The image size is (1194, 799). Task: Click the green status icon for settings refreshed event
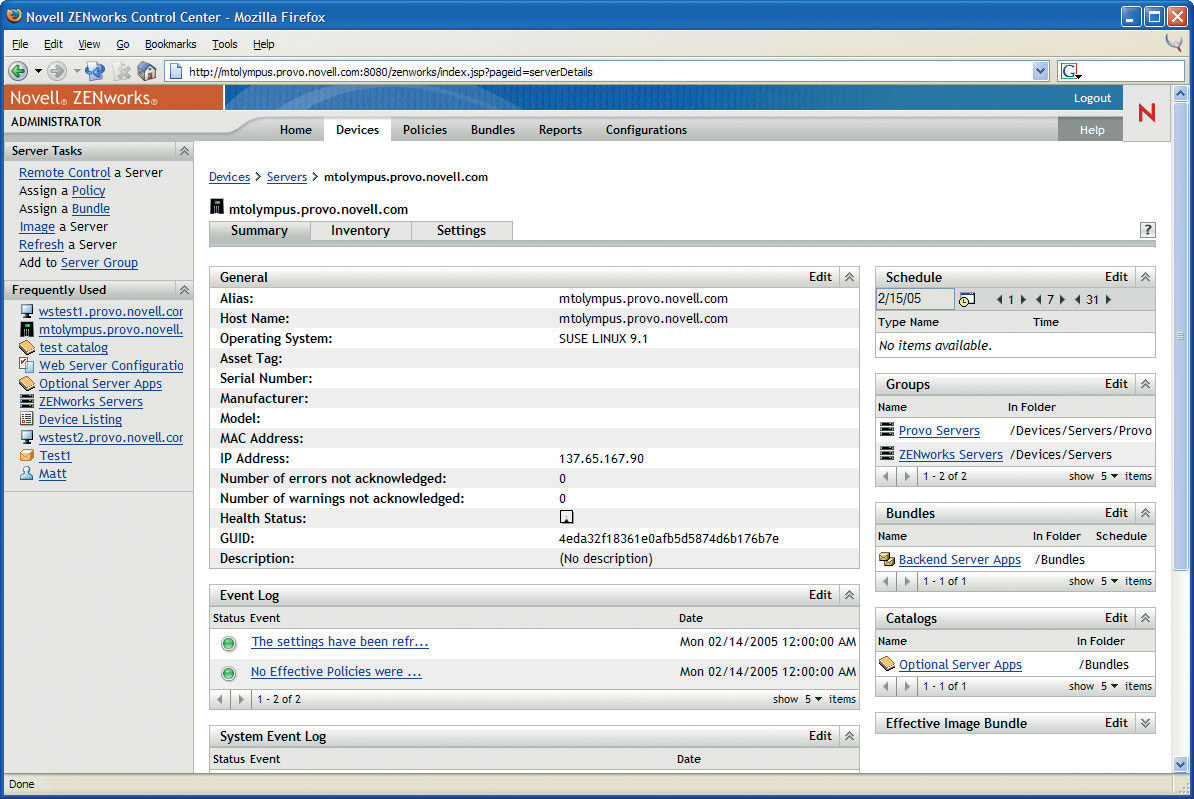click(228, 643)
